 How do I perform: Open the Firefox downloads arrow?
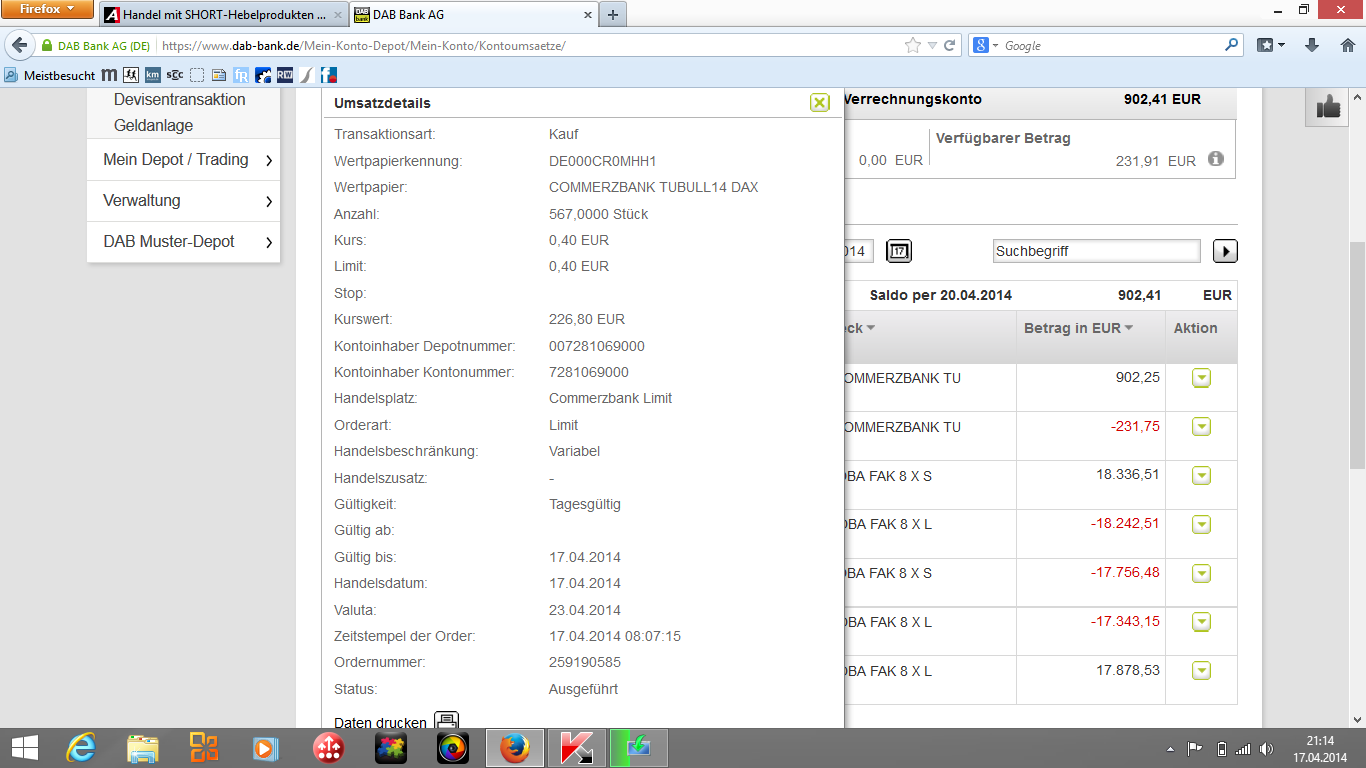click(x=1312, y=45)
